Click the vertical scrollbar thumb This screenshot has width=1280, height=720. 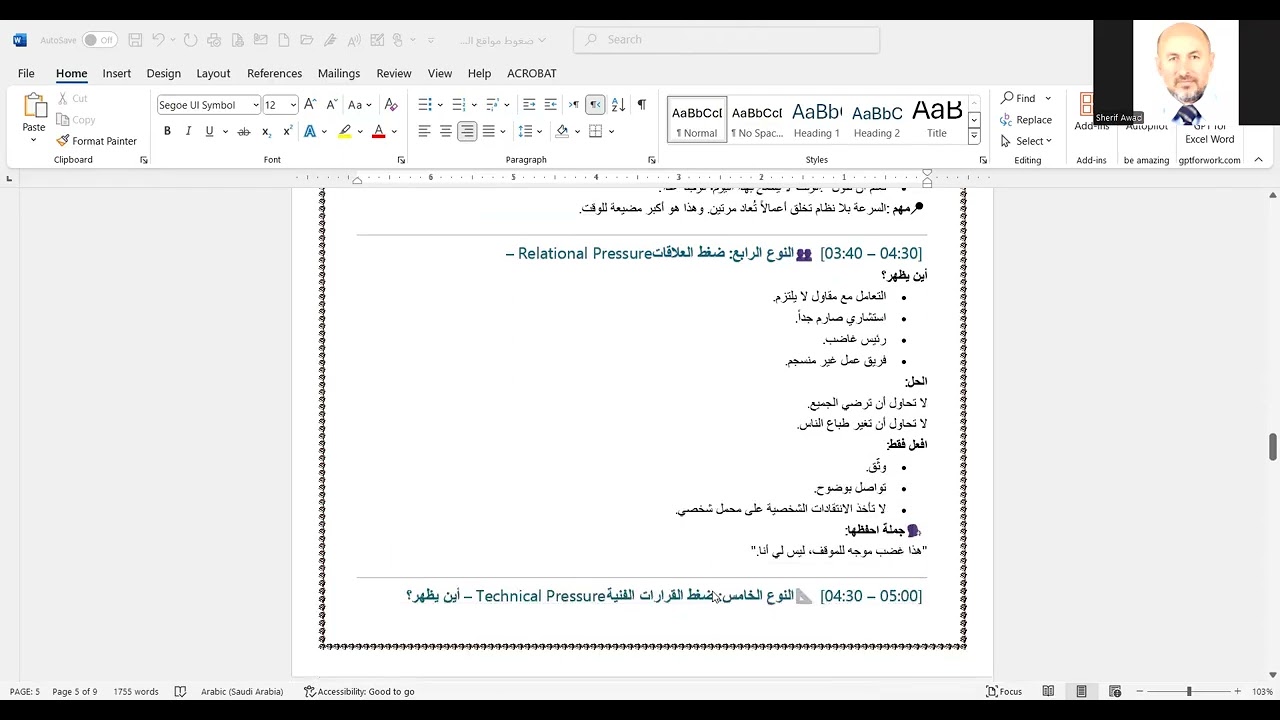point(1273,447)
